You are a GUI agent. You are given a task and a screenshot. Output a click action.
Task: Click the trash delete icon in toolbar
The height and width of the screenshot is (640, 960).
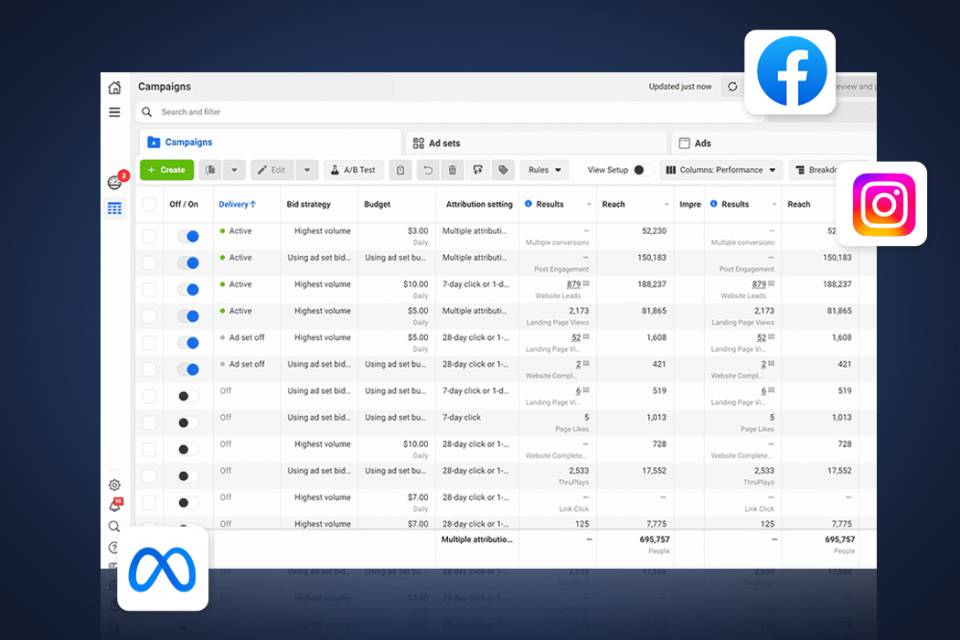tap(452, 170)
